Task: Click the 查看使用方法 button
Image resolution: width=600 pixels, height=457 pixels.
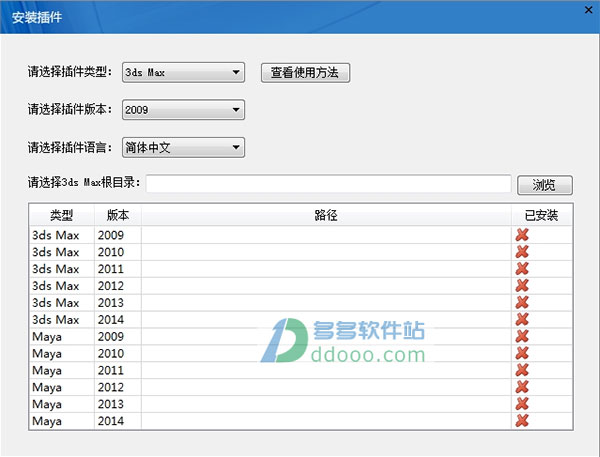Action: click(305, 73)
